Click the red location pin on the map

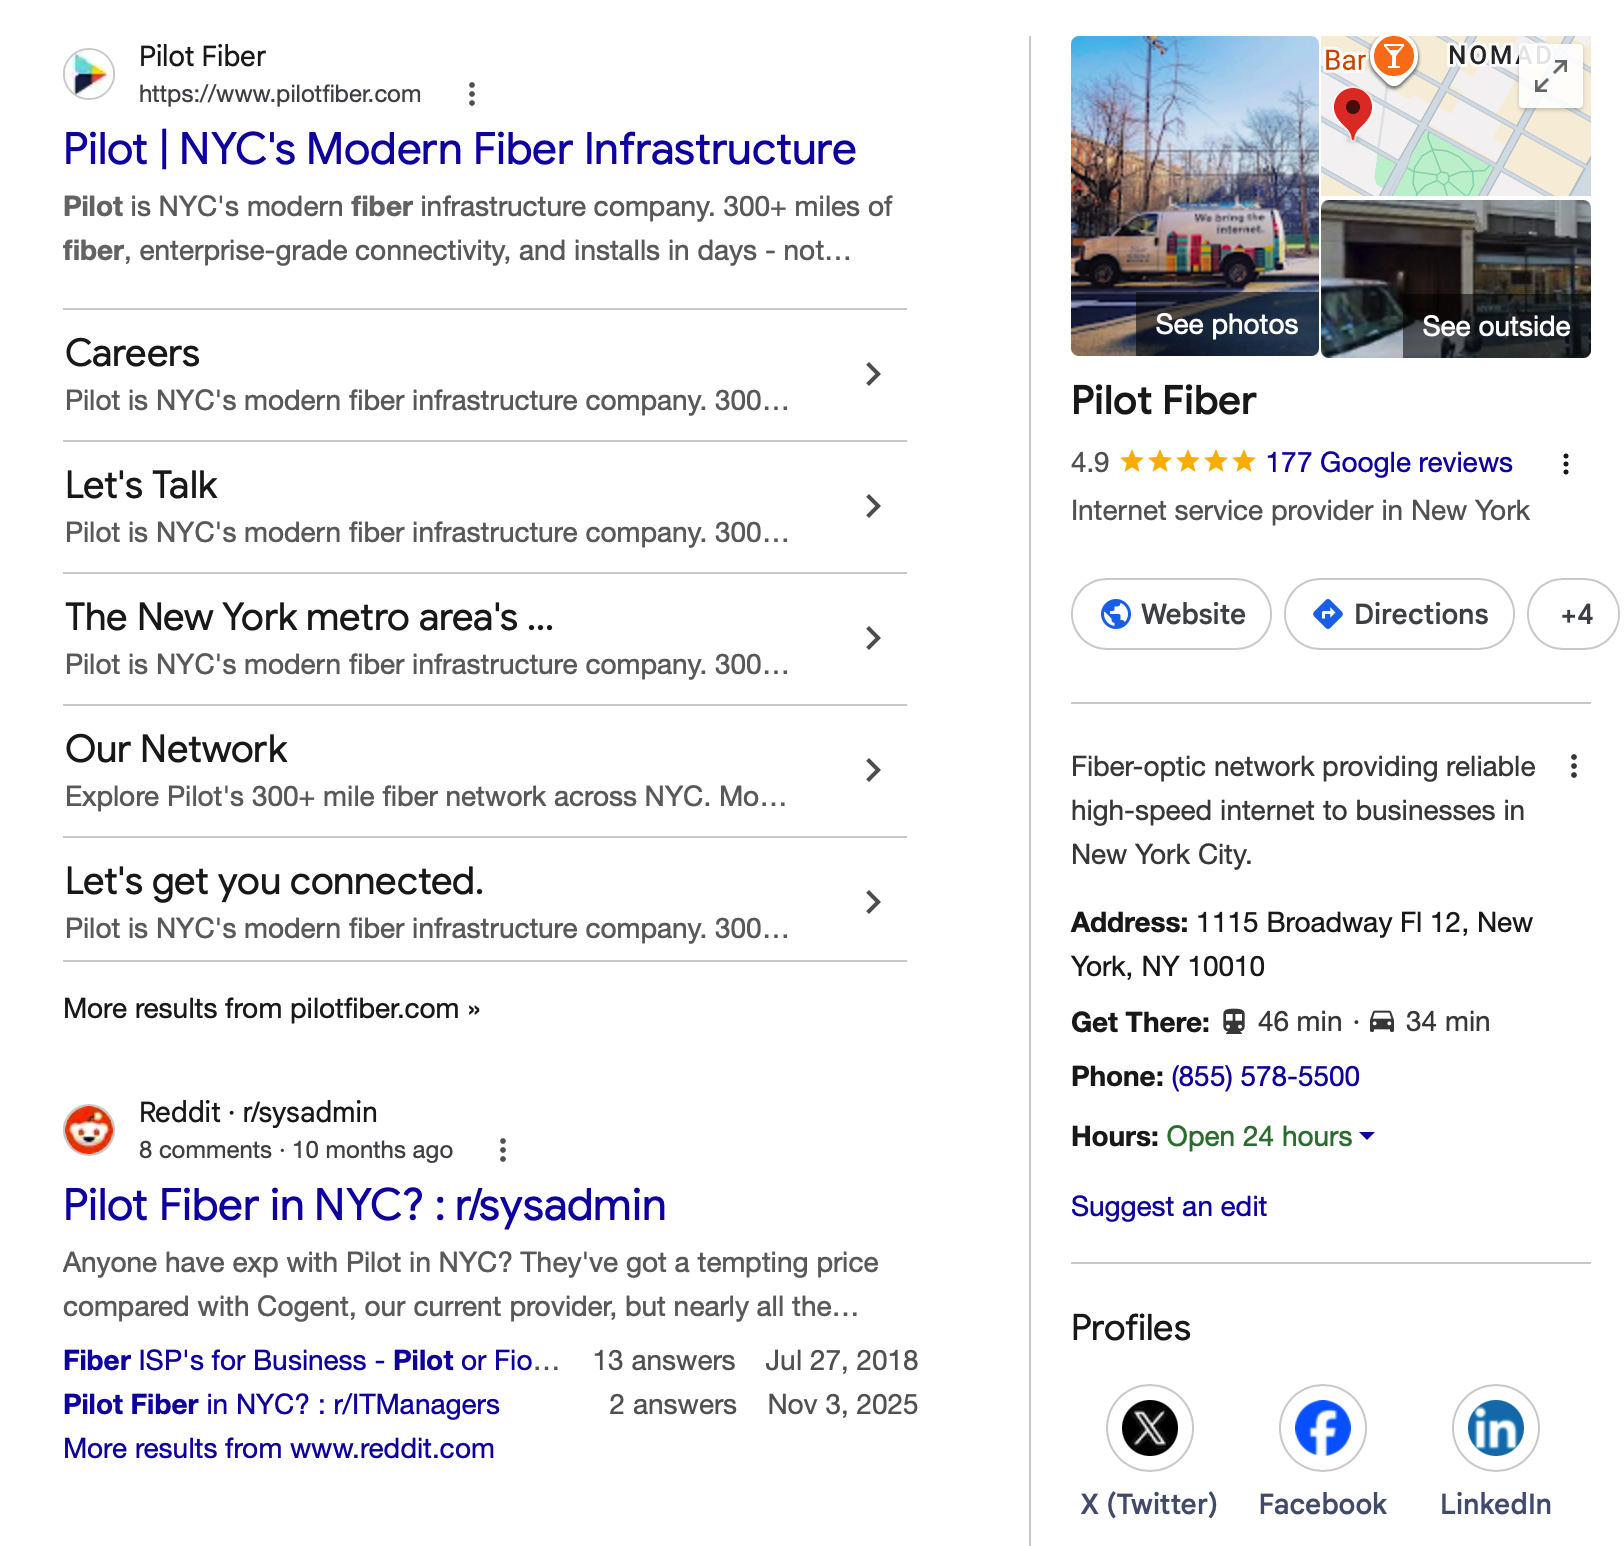[1352, 112]
